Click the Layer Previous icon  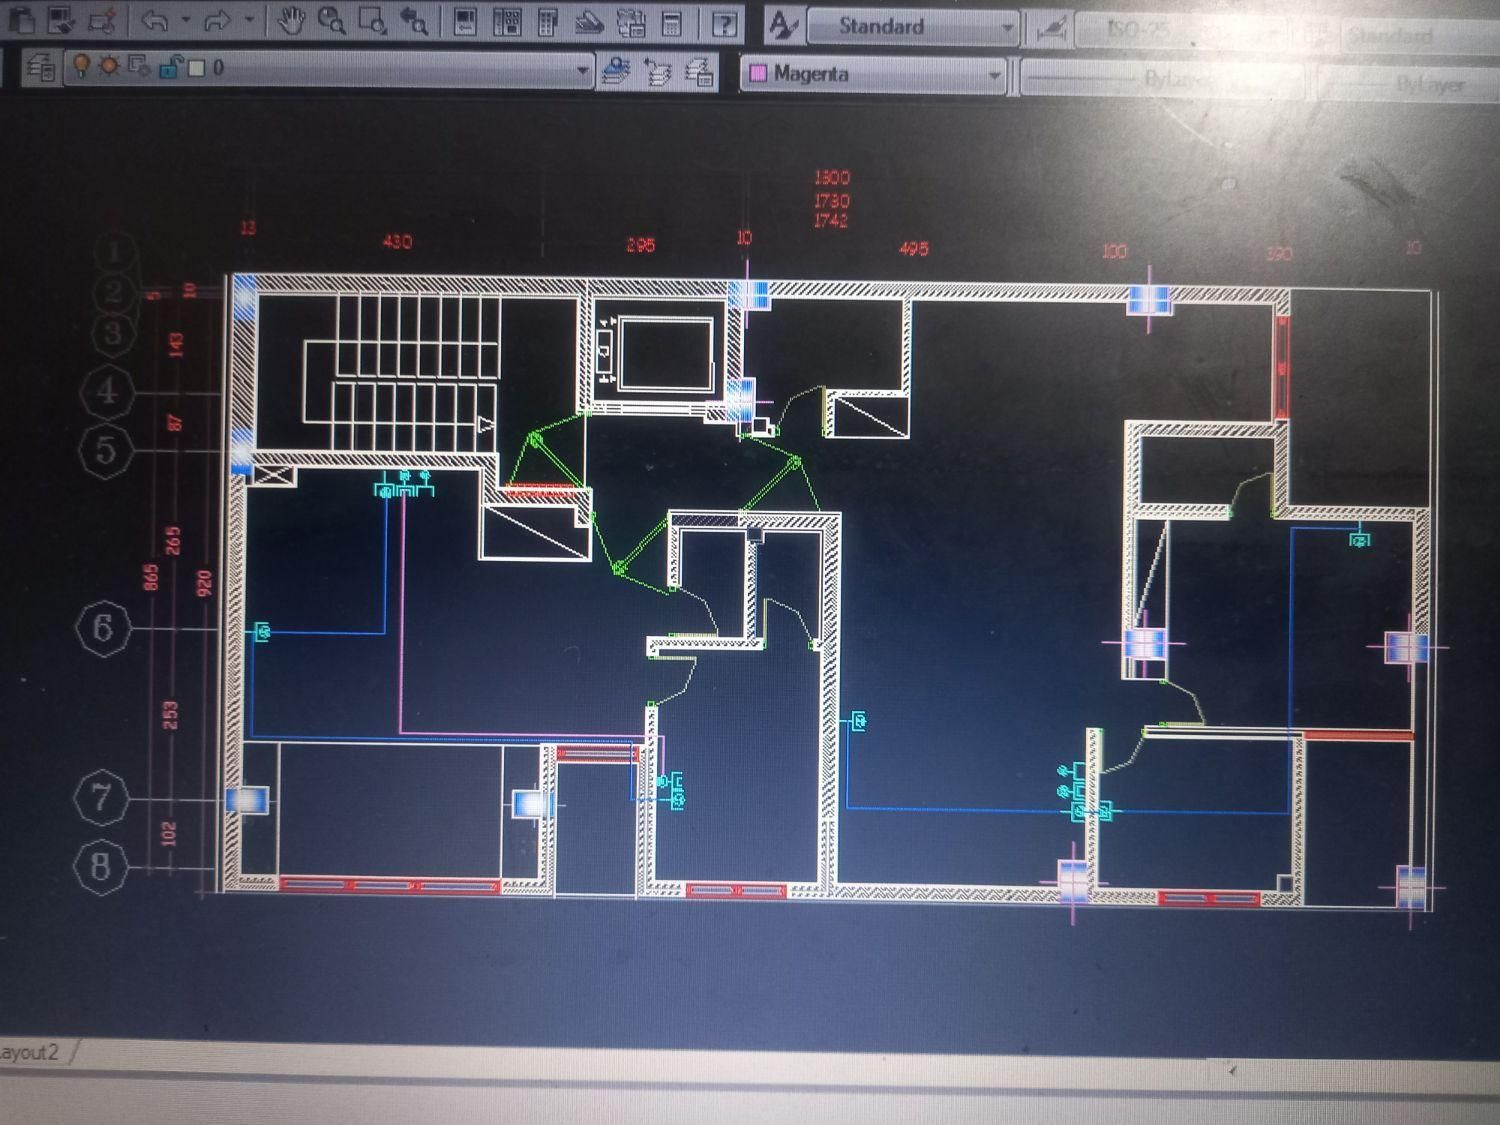click(658, 71)
